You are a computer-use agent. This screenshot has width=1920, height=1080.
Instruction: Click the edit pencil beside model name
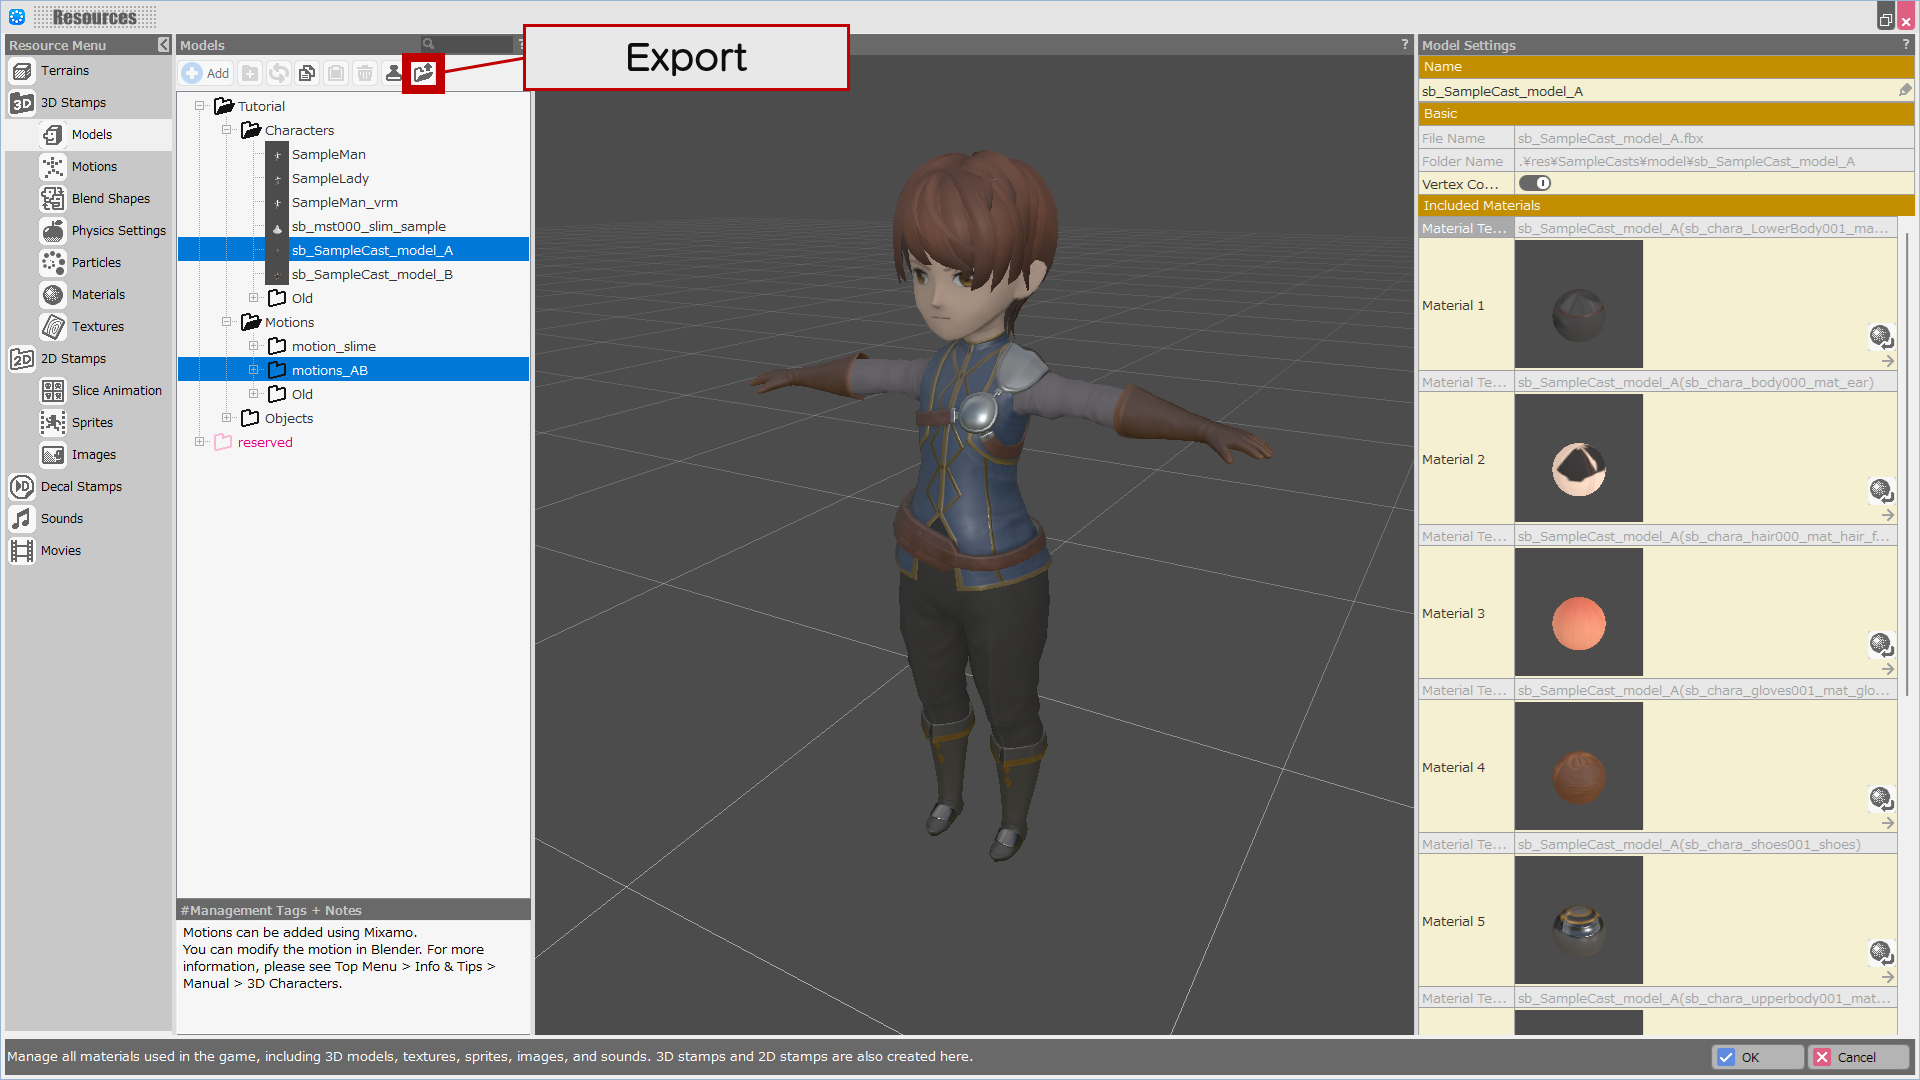(x=1905, y=90)
